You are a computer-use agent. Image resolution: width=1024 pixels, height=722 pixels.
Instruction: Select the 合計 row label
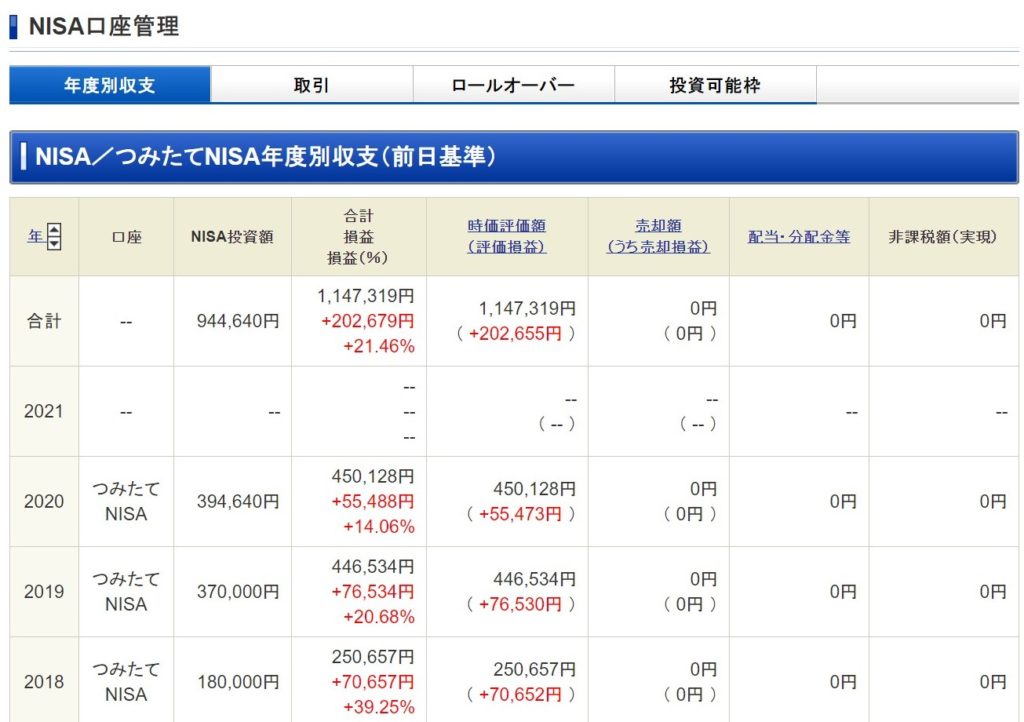(44, 321)
